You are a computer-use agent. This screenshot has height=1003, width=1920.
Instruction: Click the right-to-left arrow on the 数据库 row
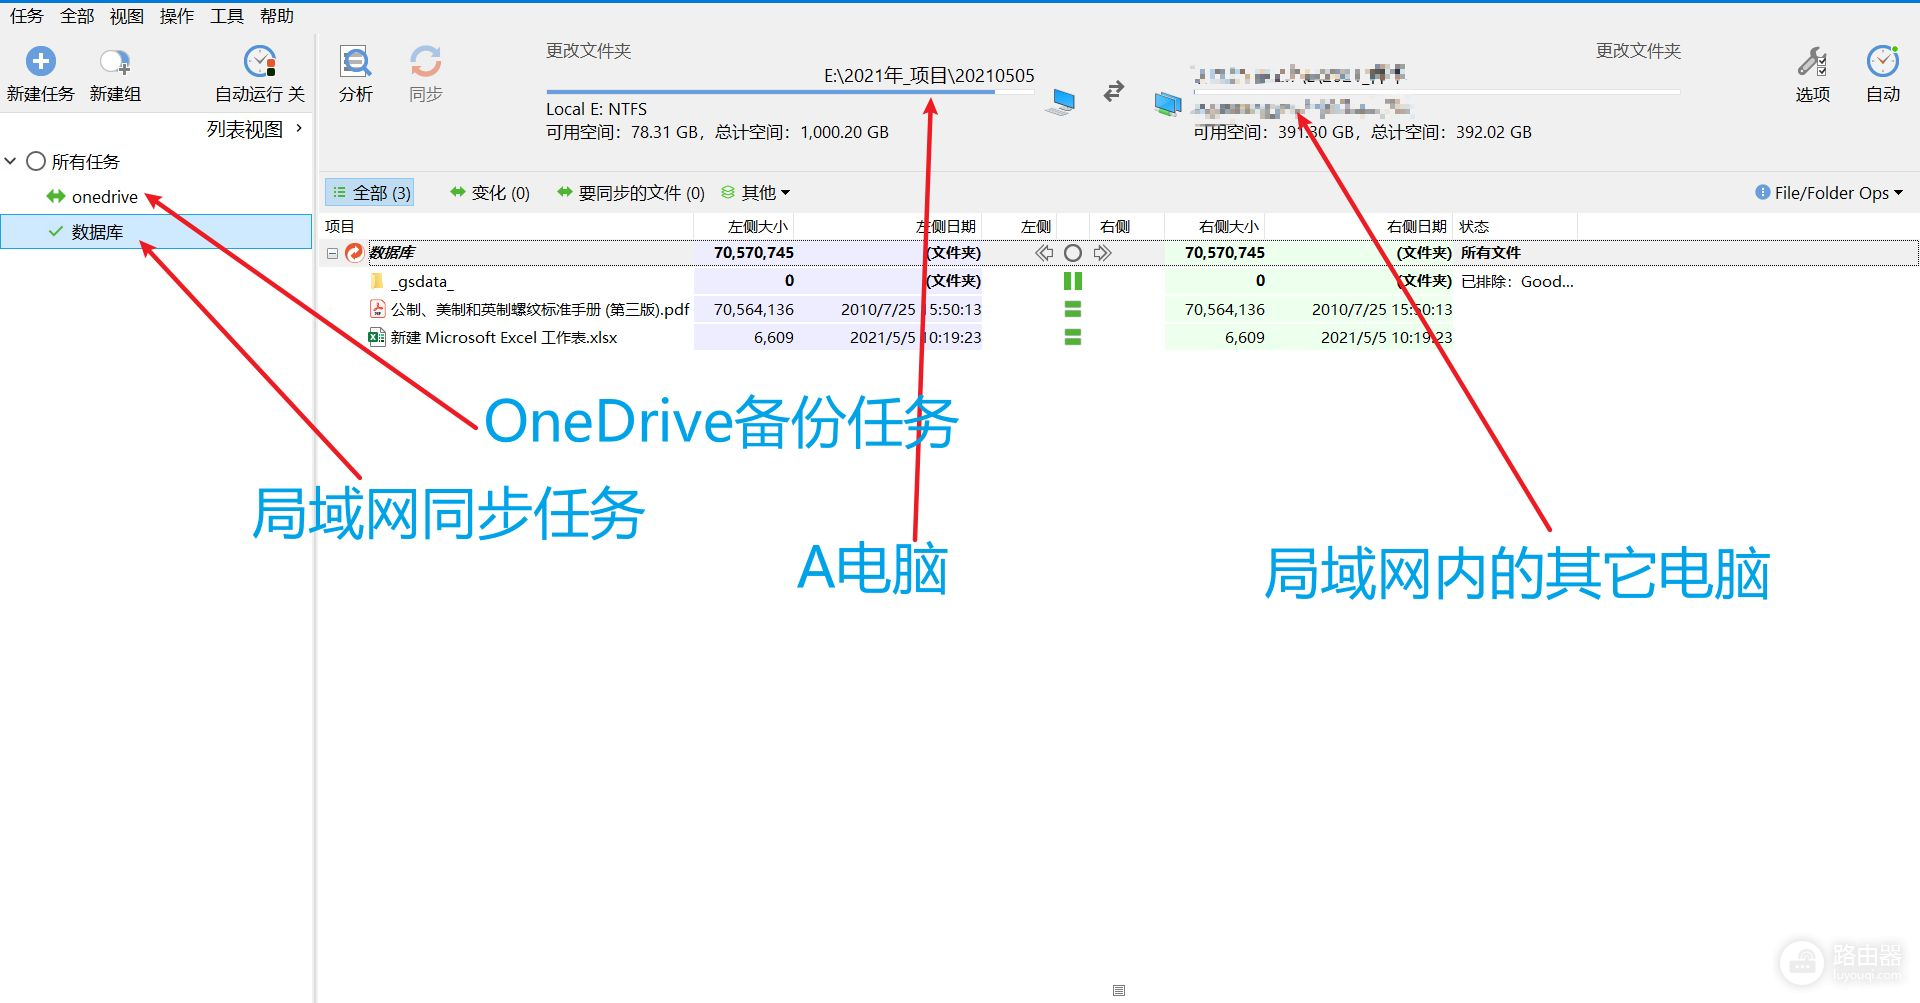[1044, 253]
